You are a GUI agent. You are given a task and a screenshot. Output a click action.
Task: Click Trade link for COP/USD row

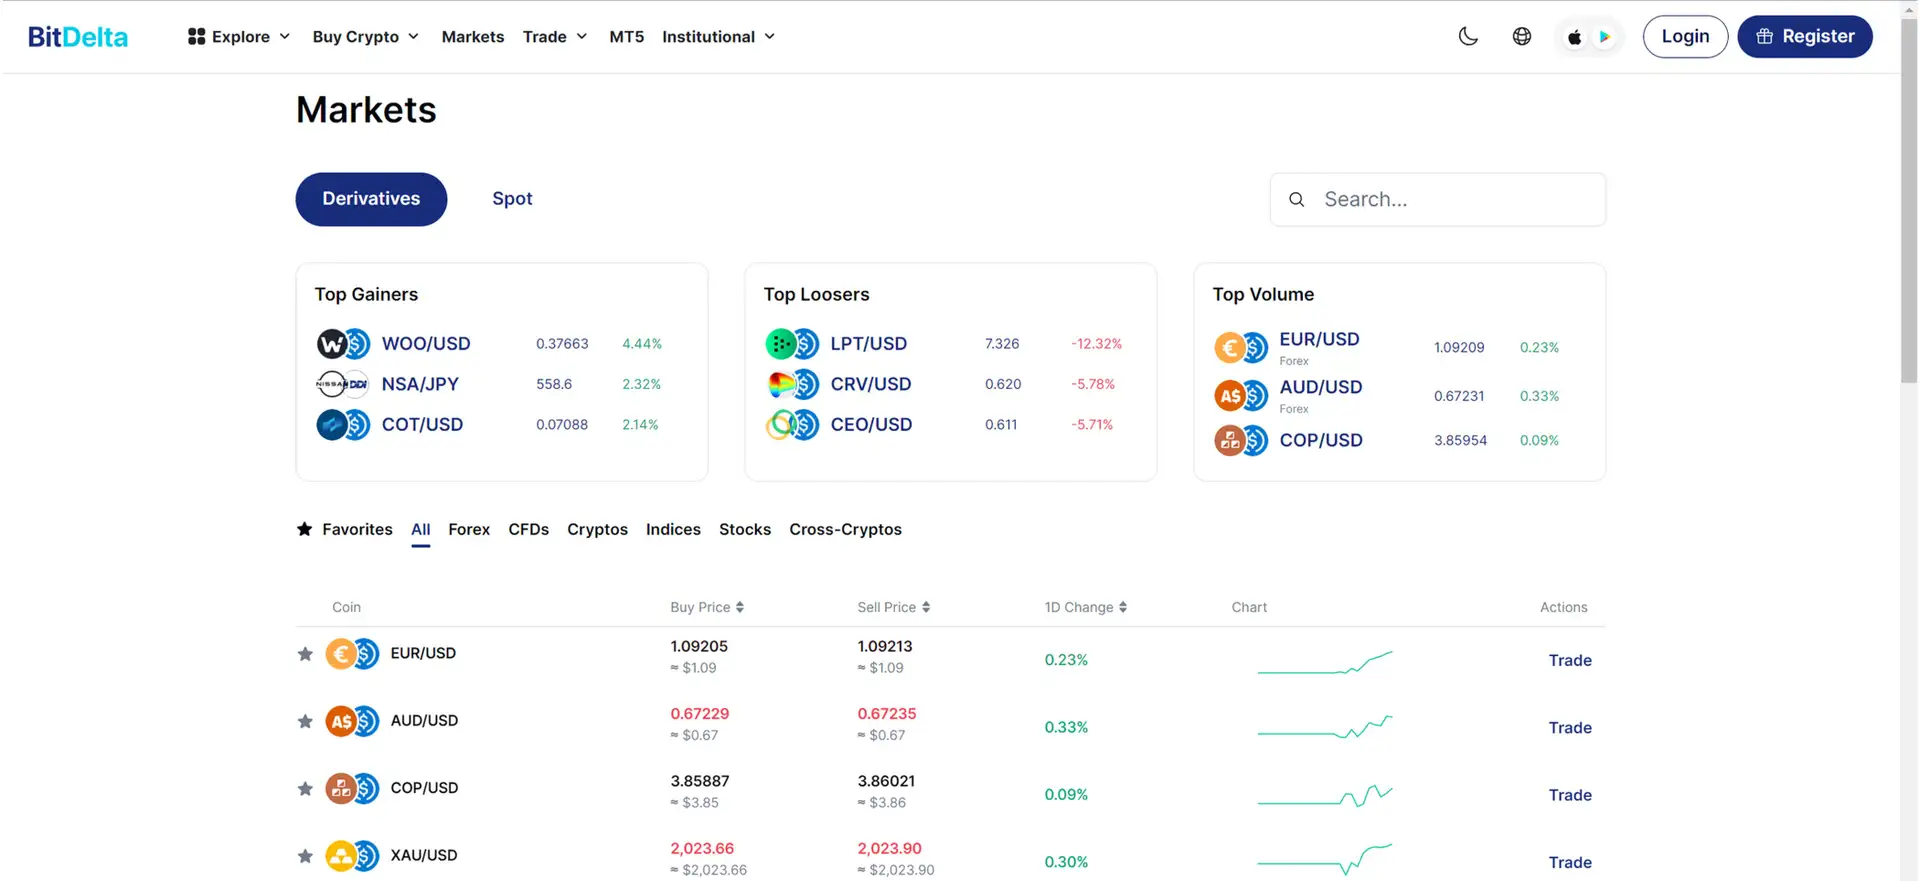pos(1569,795)
